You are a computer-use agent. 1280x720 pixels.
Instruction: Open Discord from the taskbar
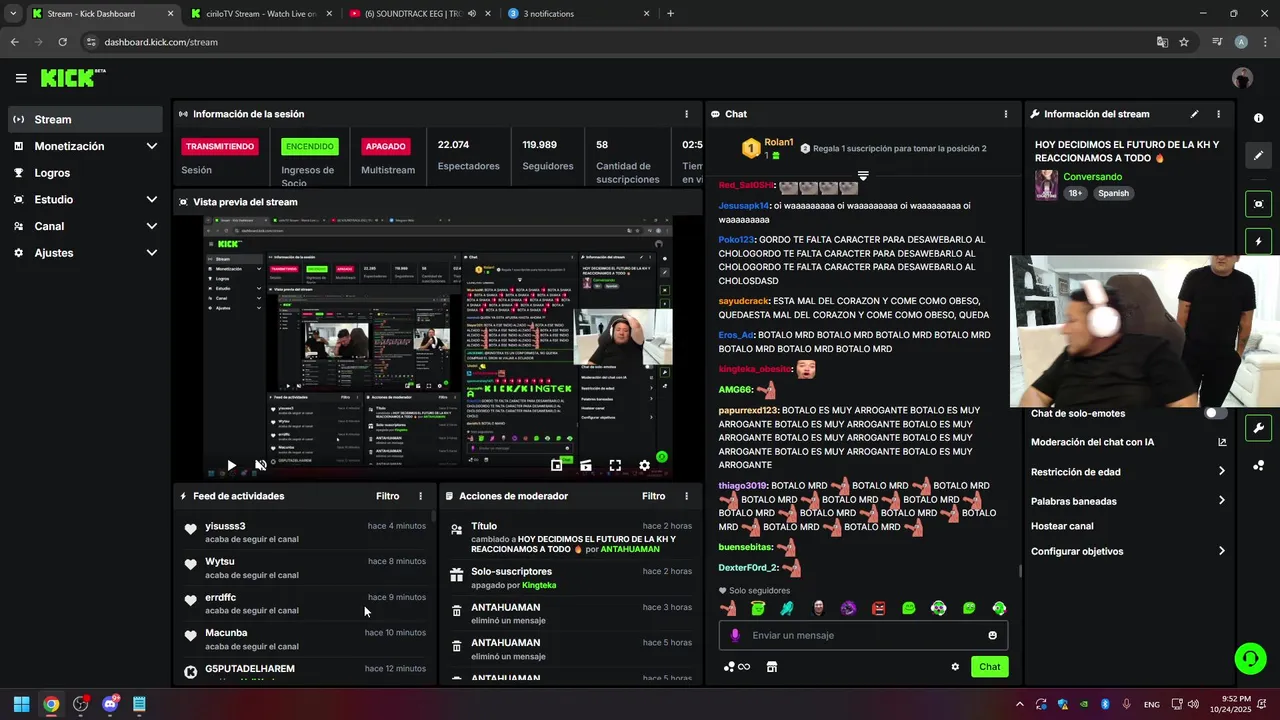tap(110, 704)
